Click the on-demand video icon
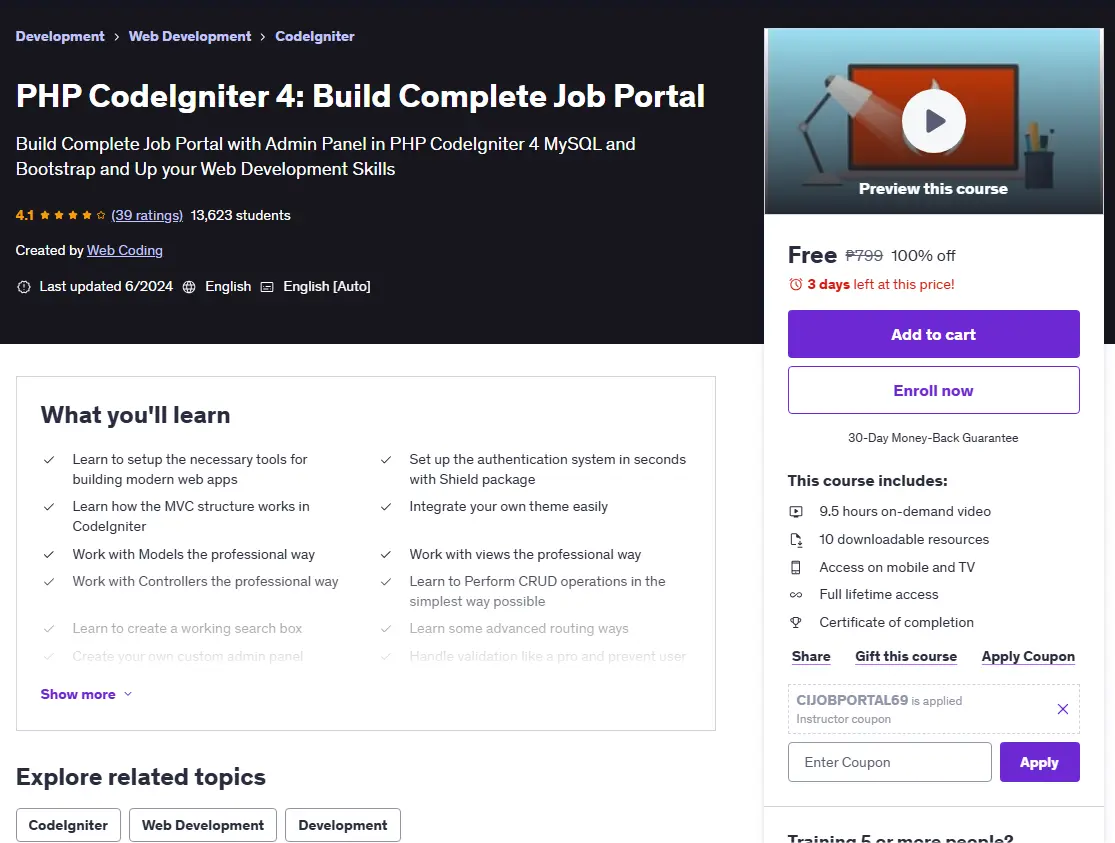Screen dimensions: 1115x843 click(796, 511)
